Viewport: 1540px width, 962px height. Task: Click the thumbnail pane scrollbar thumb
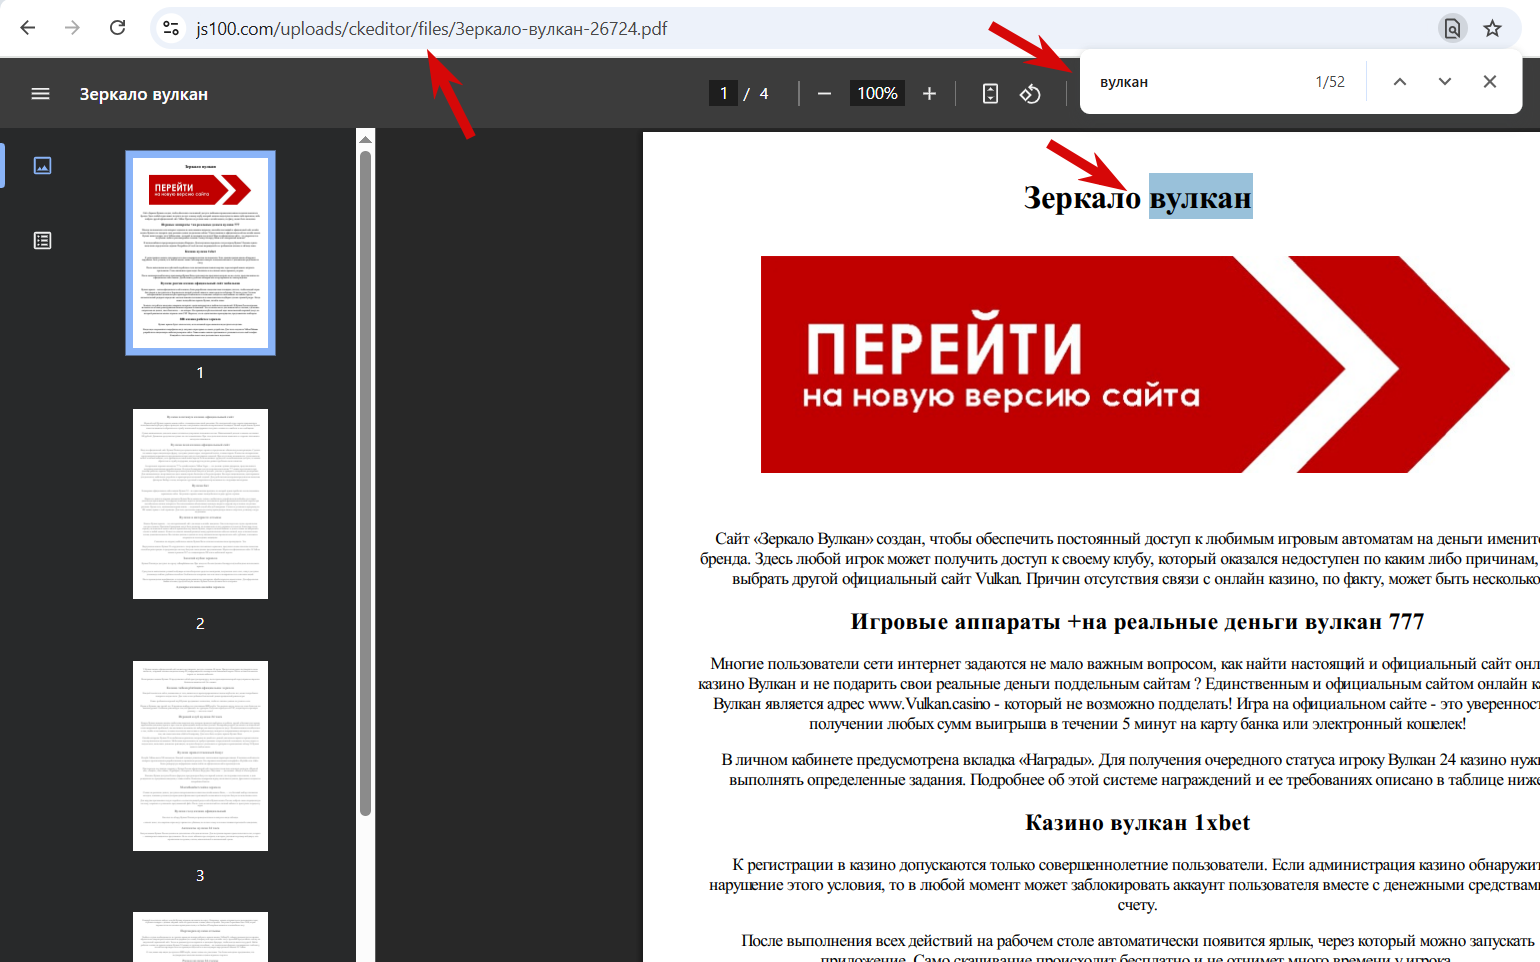point(365,482)
